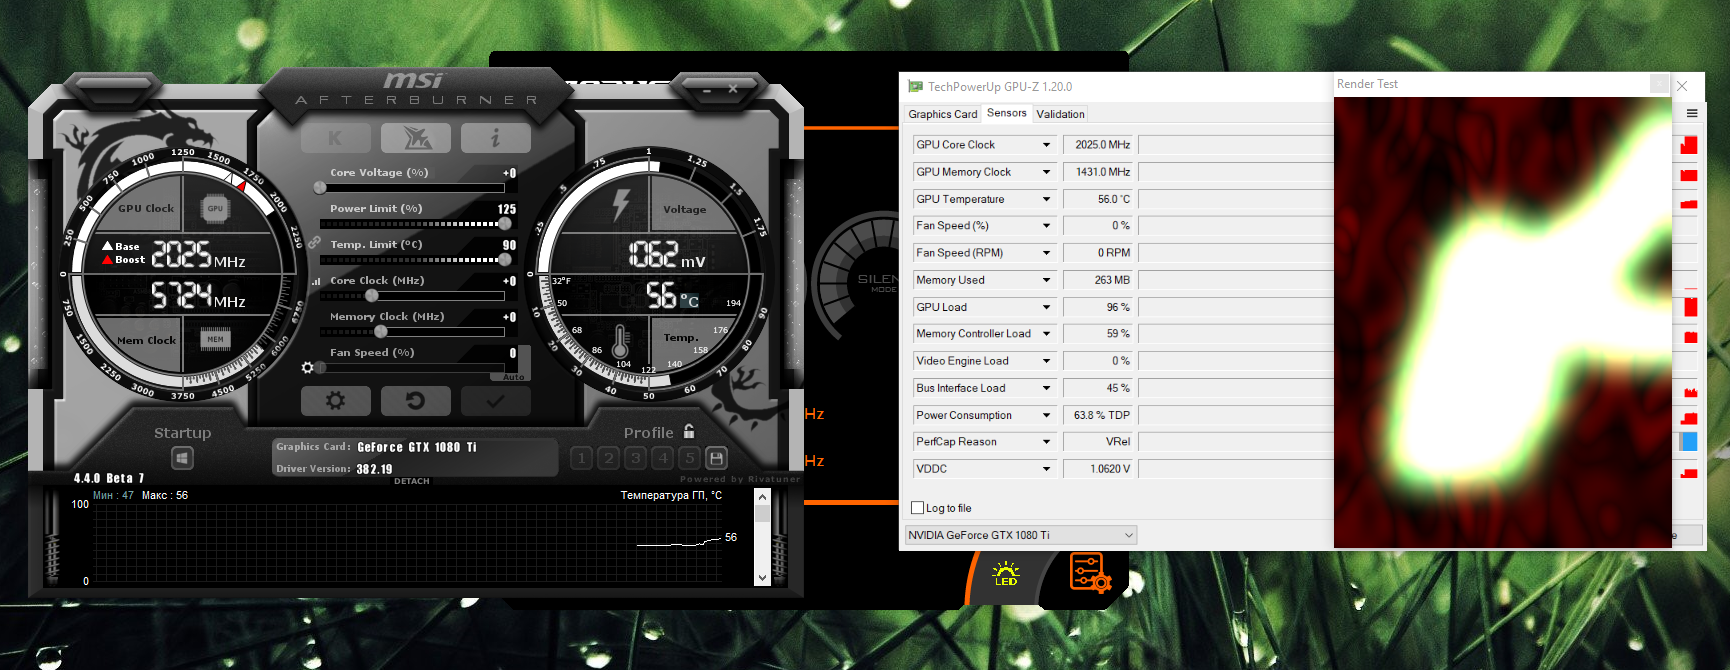Image resolution: width=1730 pixels, height=670 pixels.
Task: Click the orange sliders-gear settings icon
Action: coord(1090,573)
